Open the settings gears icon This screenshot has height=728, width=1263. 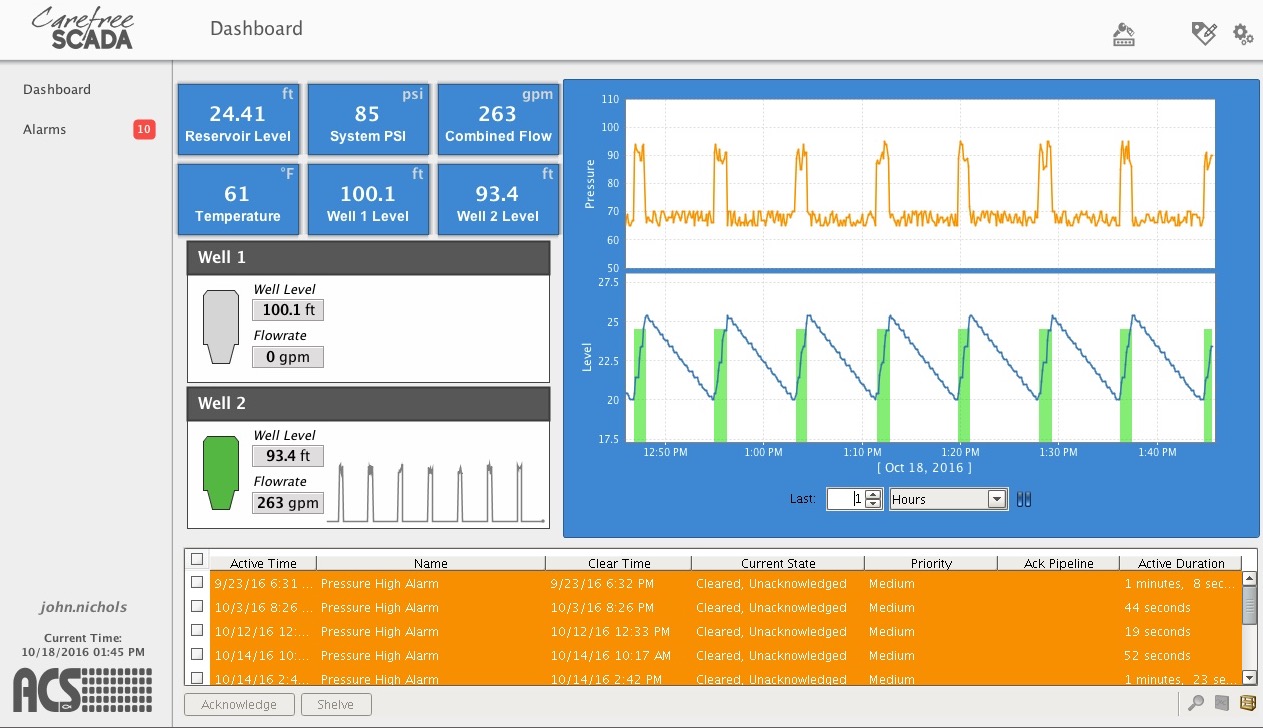pyautogui.click(x=1242, y=34)
